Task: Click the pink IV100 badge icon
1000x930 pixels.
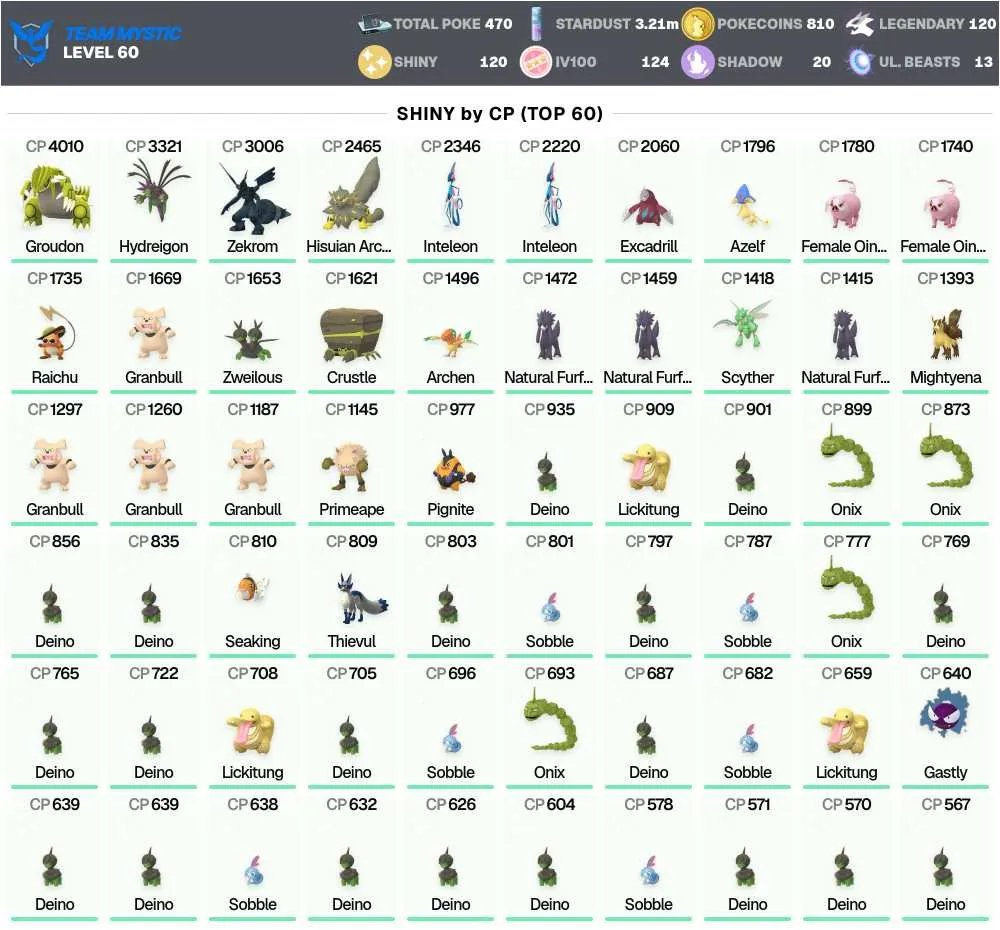Action: coord(536,62)
